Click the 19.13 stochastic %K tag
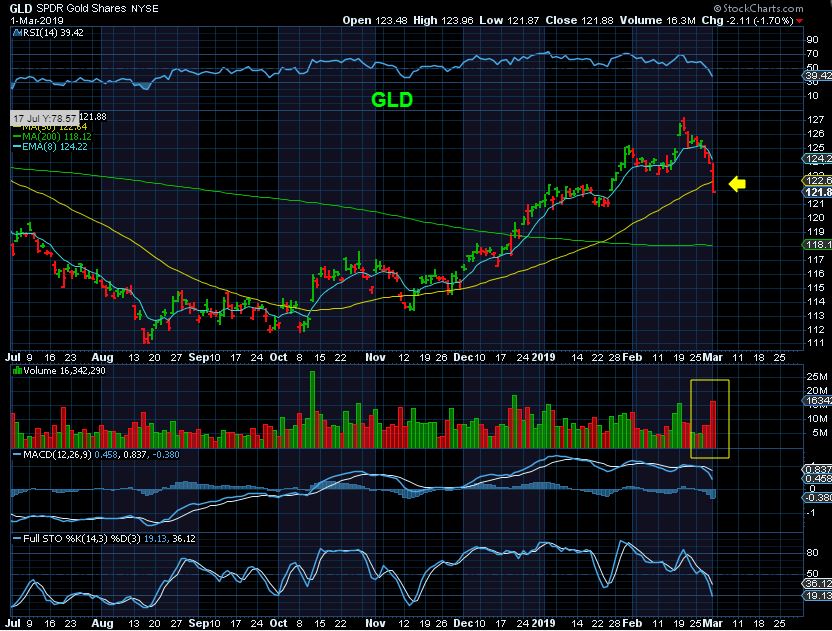This screenshot has height=631, width=832. tap(817, 596)
